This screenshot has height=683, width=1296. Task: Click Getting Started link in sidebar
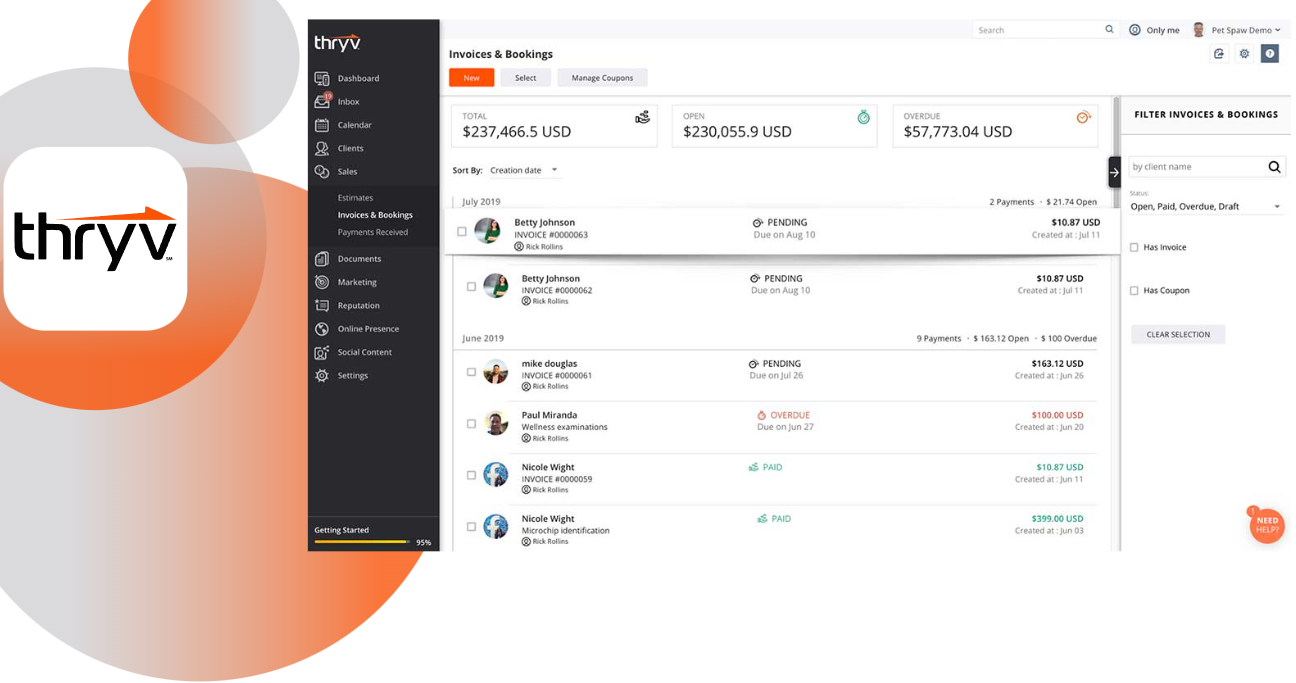click(342, 530)
